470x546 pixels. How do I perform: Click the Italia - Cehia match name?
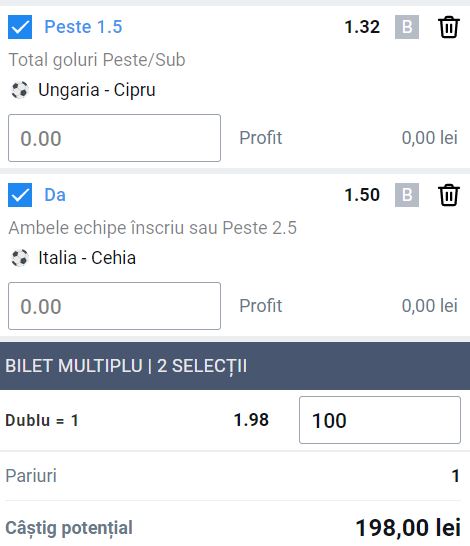tap(87, 258)
